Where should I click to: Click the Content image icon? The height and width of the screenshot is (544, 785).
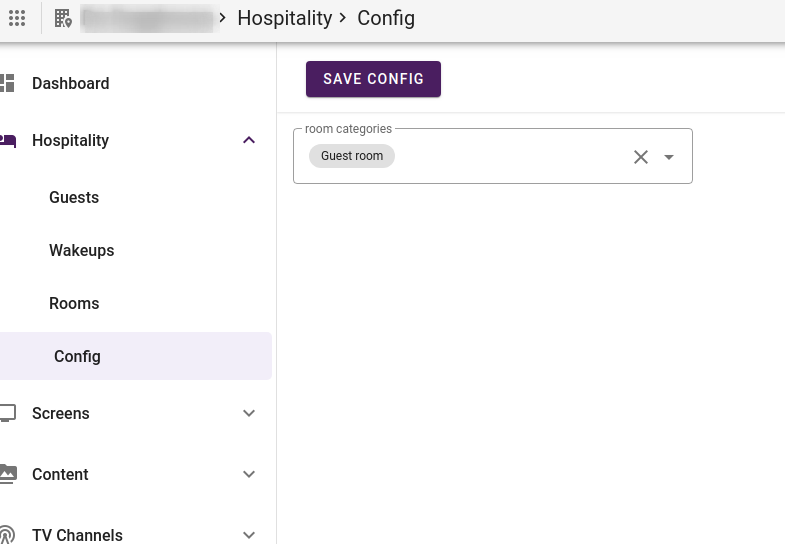pyautogui.click(x=8, y=474)
